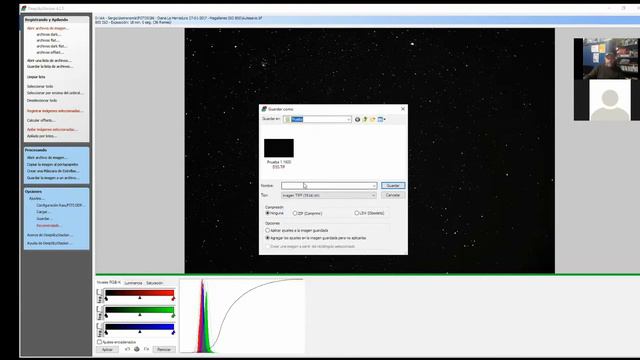Go up one folder level icon

point(365,119)
